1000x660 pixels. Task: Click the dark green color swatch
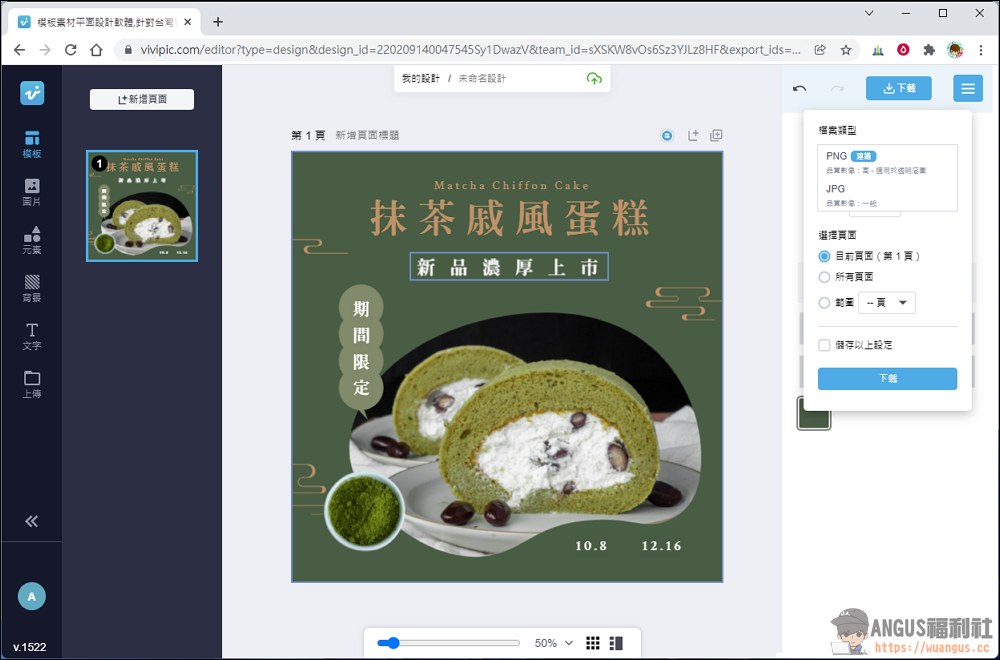click(x=814, y=414)
